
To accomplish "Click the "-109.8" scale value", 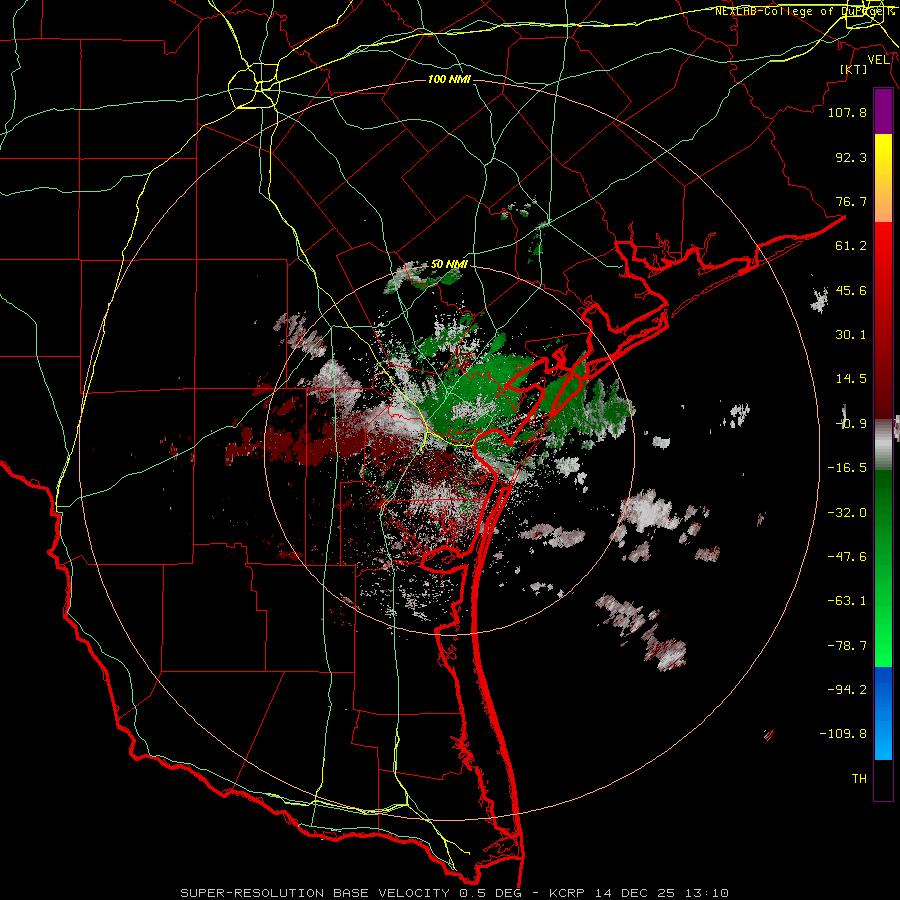I will pos(843,734).
